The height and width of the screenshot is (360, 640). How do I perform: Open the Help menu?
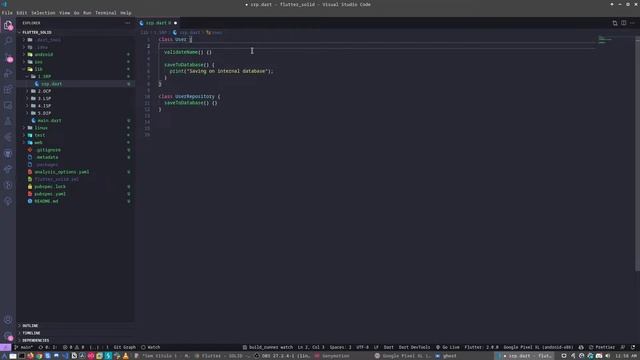(x=126, y=13)
